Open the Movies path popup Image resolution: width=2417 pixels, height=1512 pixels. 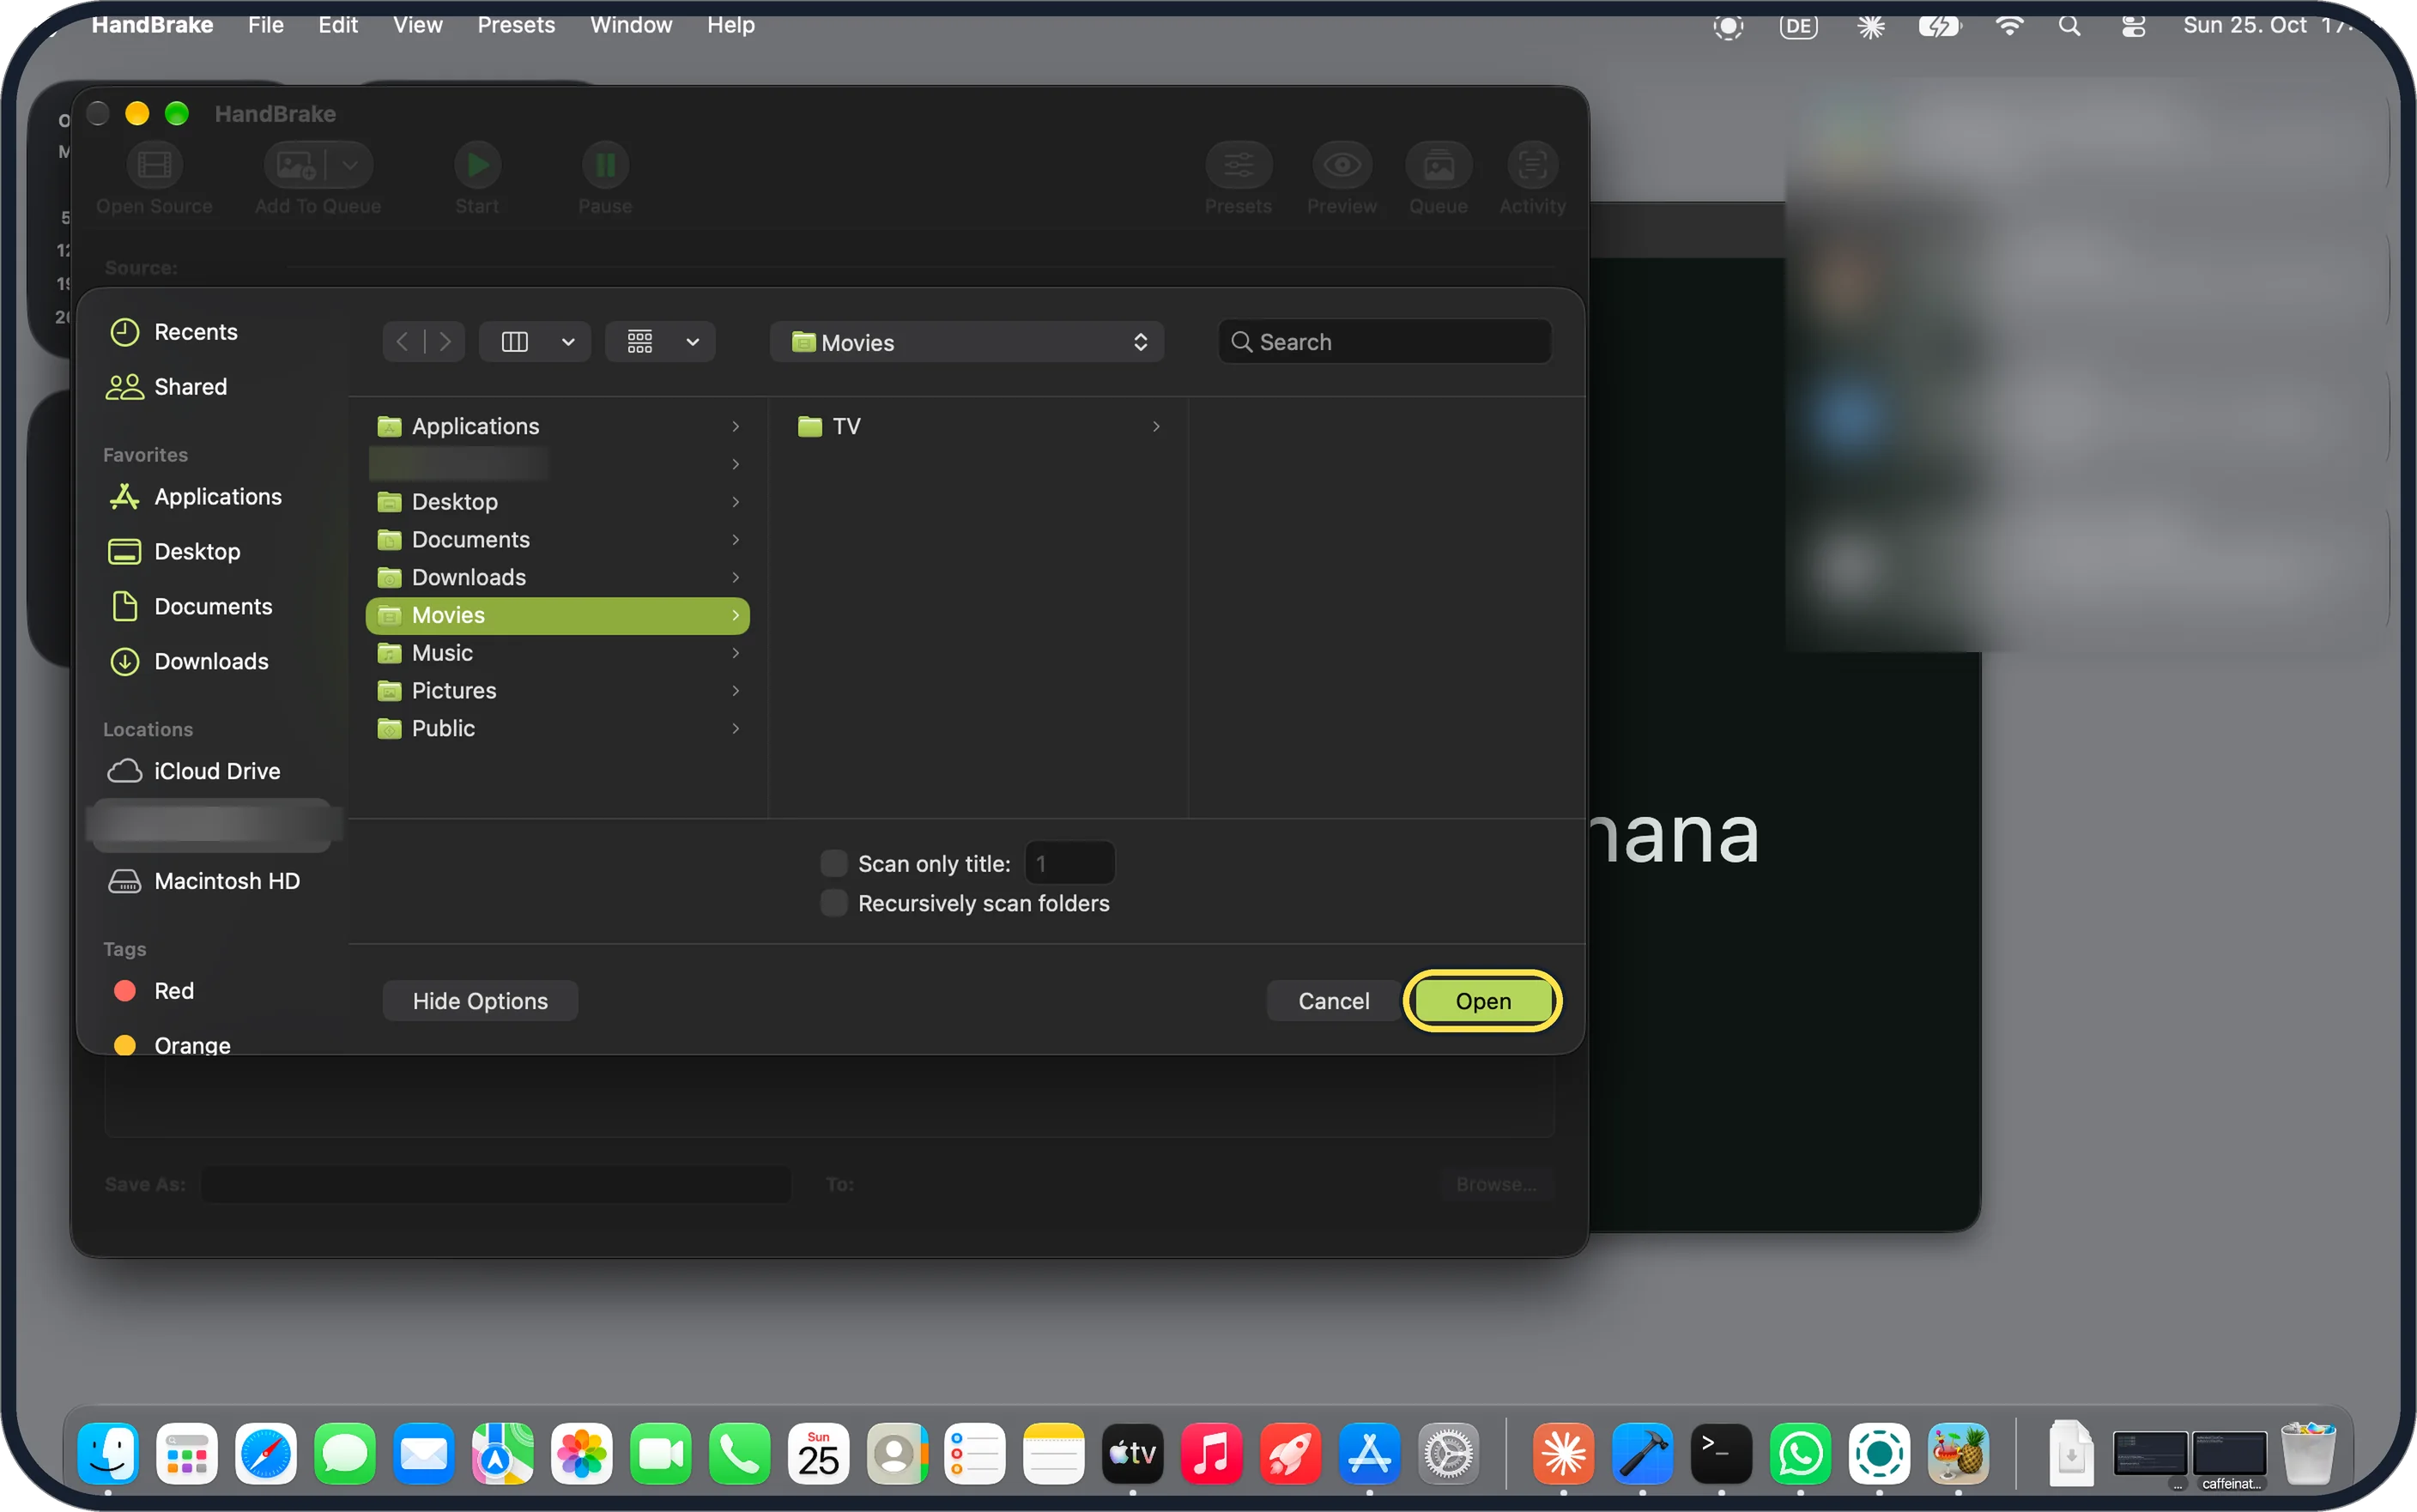[967, 342]
